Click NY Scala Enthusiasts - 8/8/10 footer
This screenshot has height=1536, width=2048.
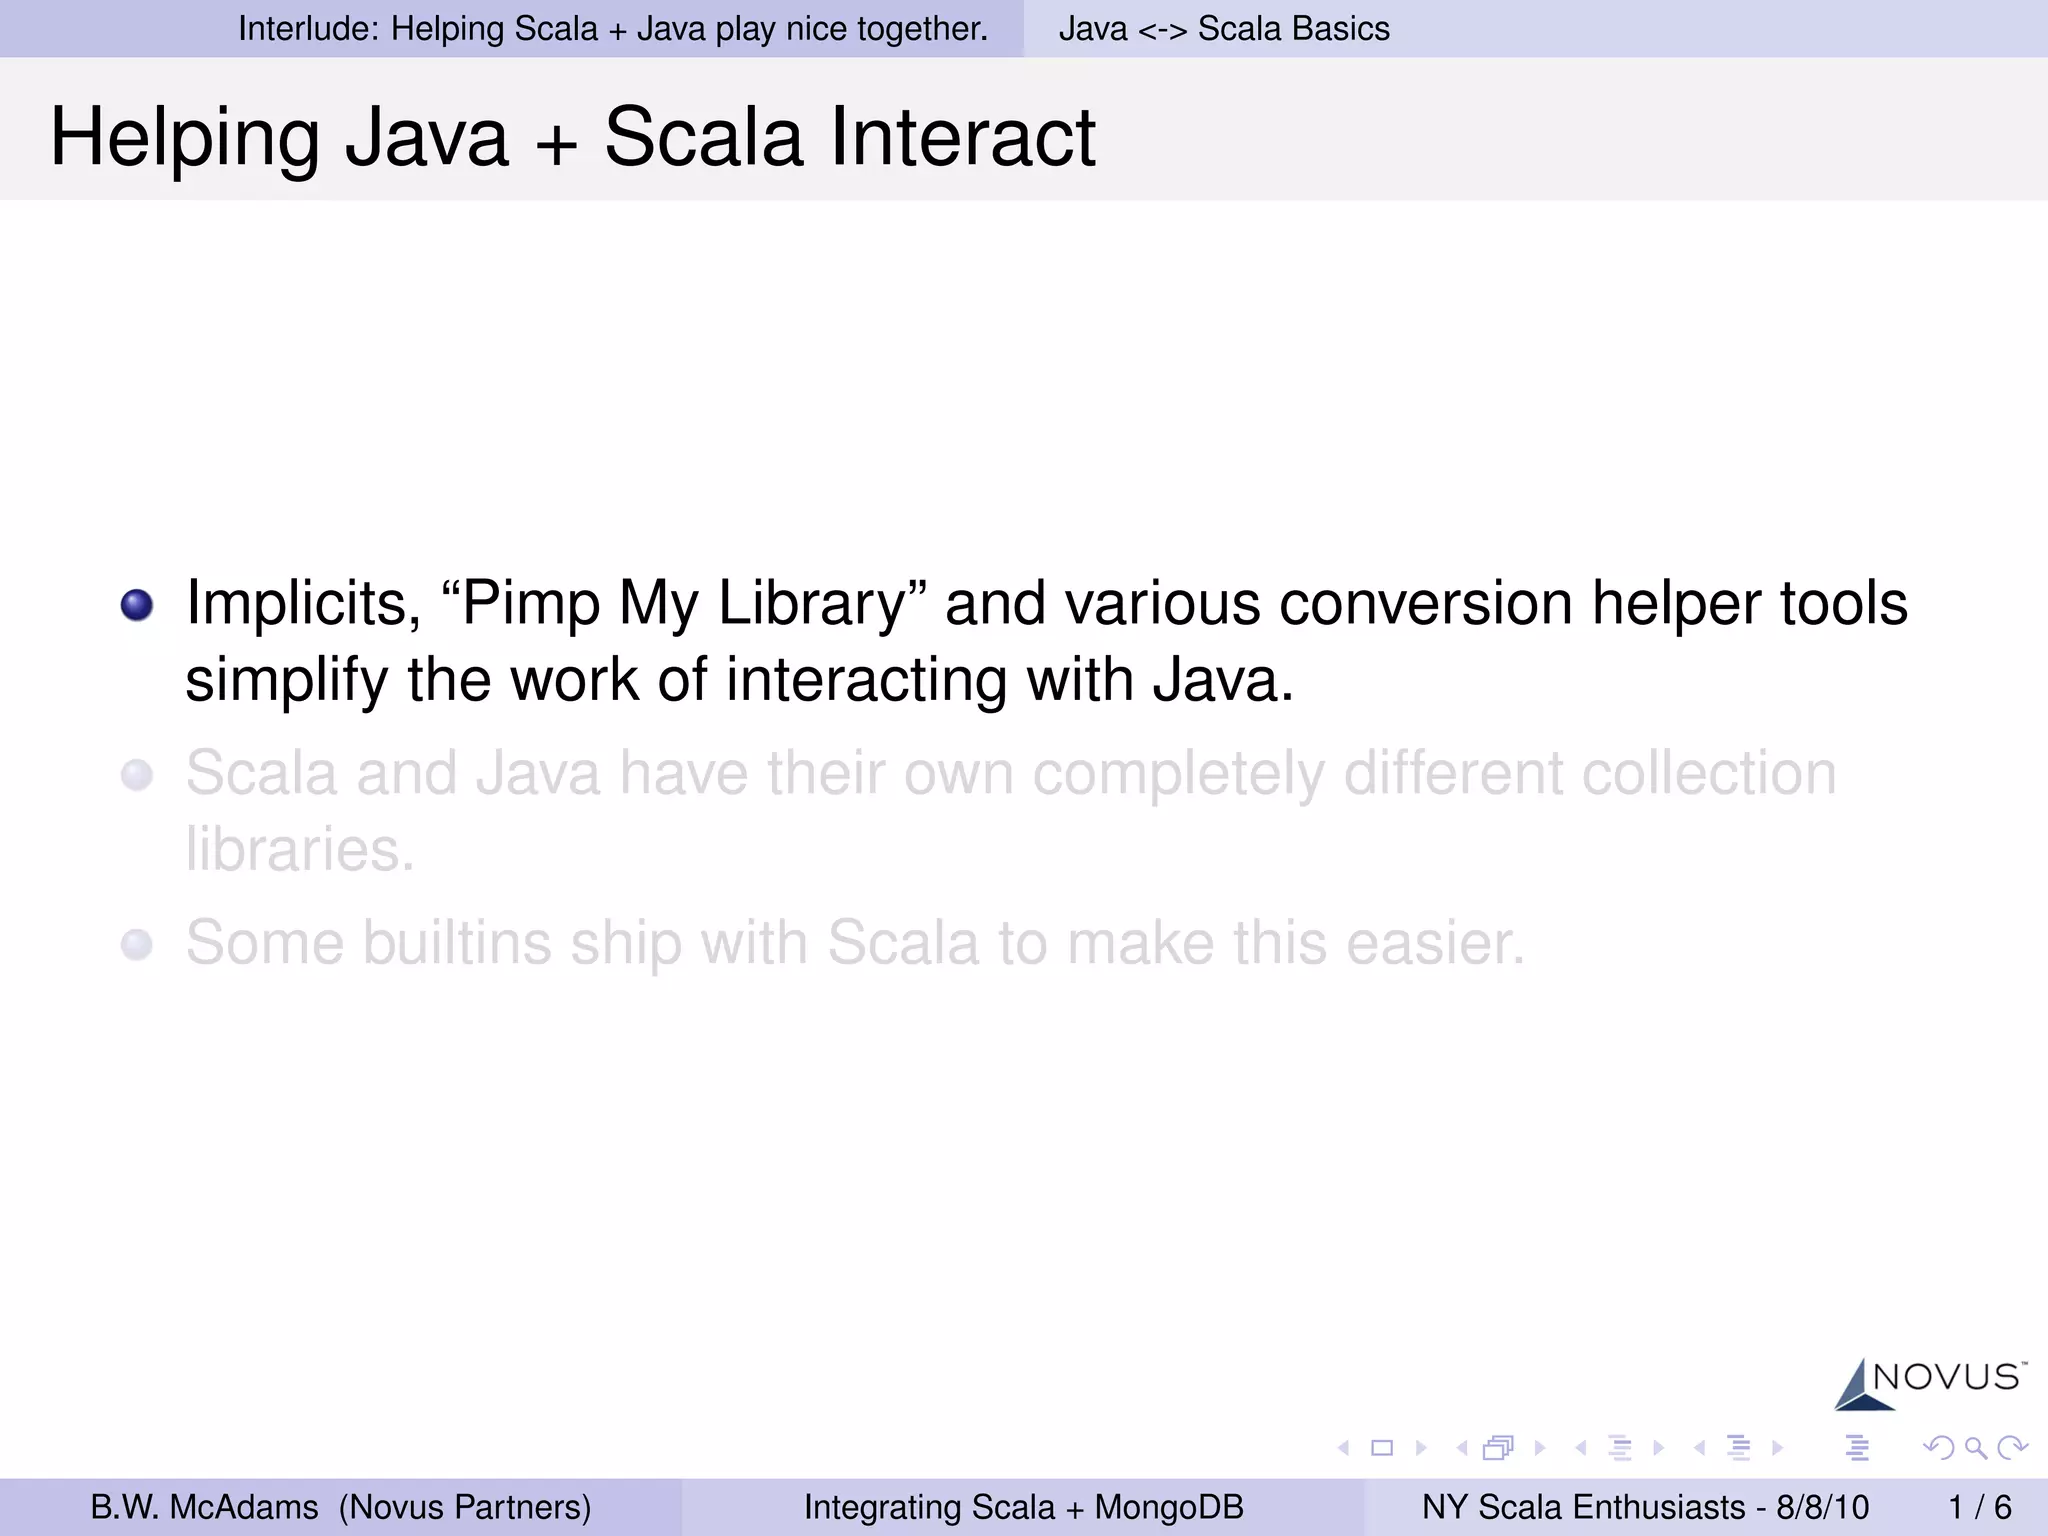[x=1645, y=1507]
